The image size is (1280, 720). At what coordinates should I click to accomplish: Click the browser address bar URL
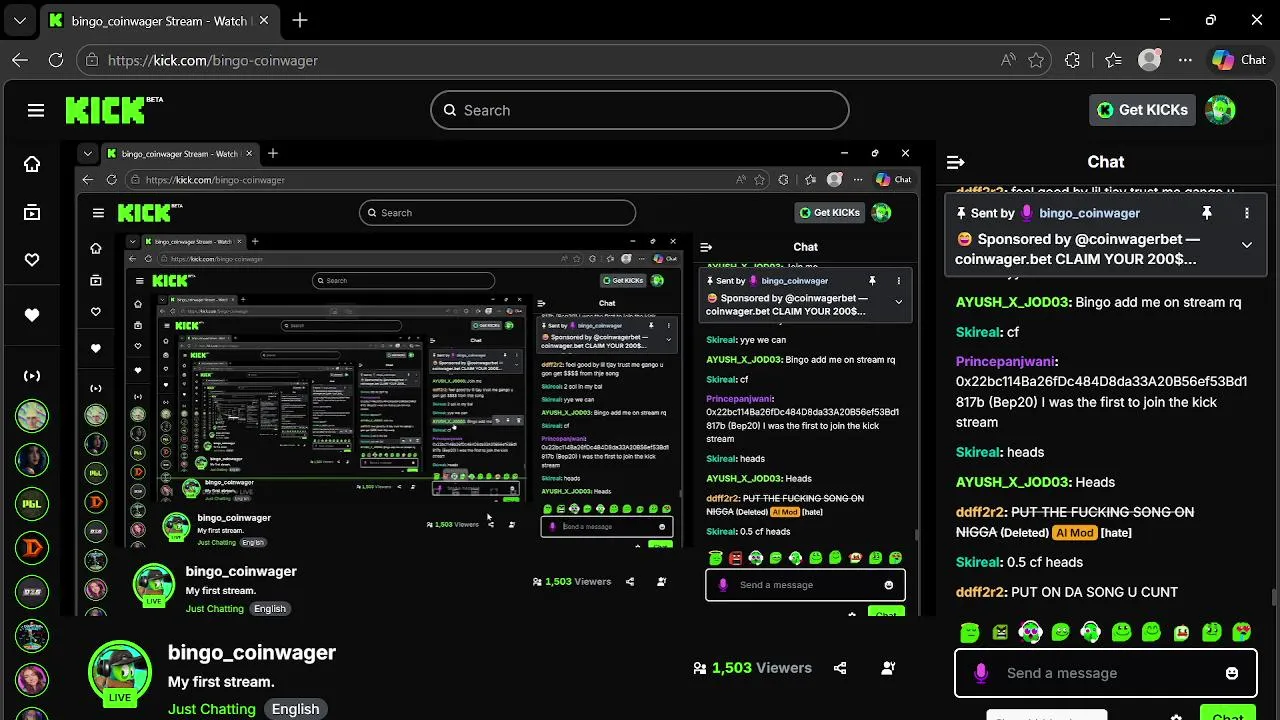(x=213, y=60)
